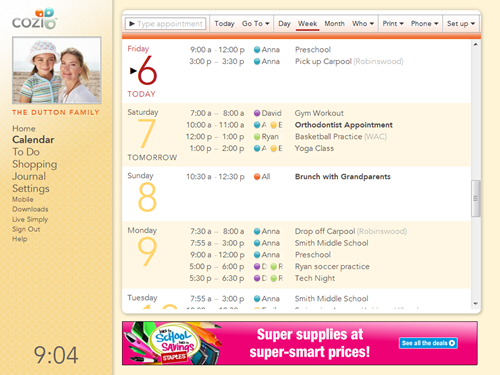
Task: Click the arrow icon in appointment field
Action: [132, 24]
